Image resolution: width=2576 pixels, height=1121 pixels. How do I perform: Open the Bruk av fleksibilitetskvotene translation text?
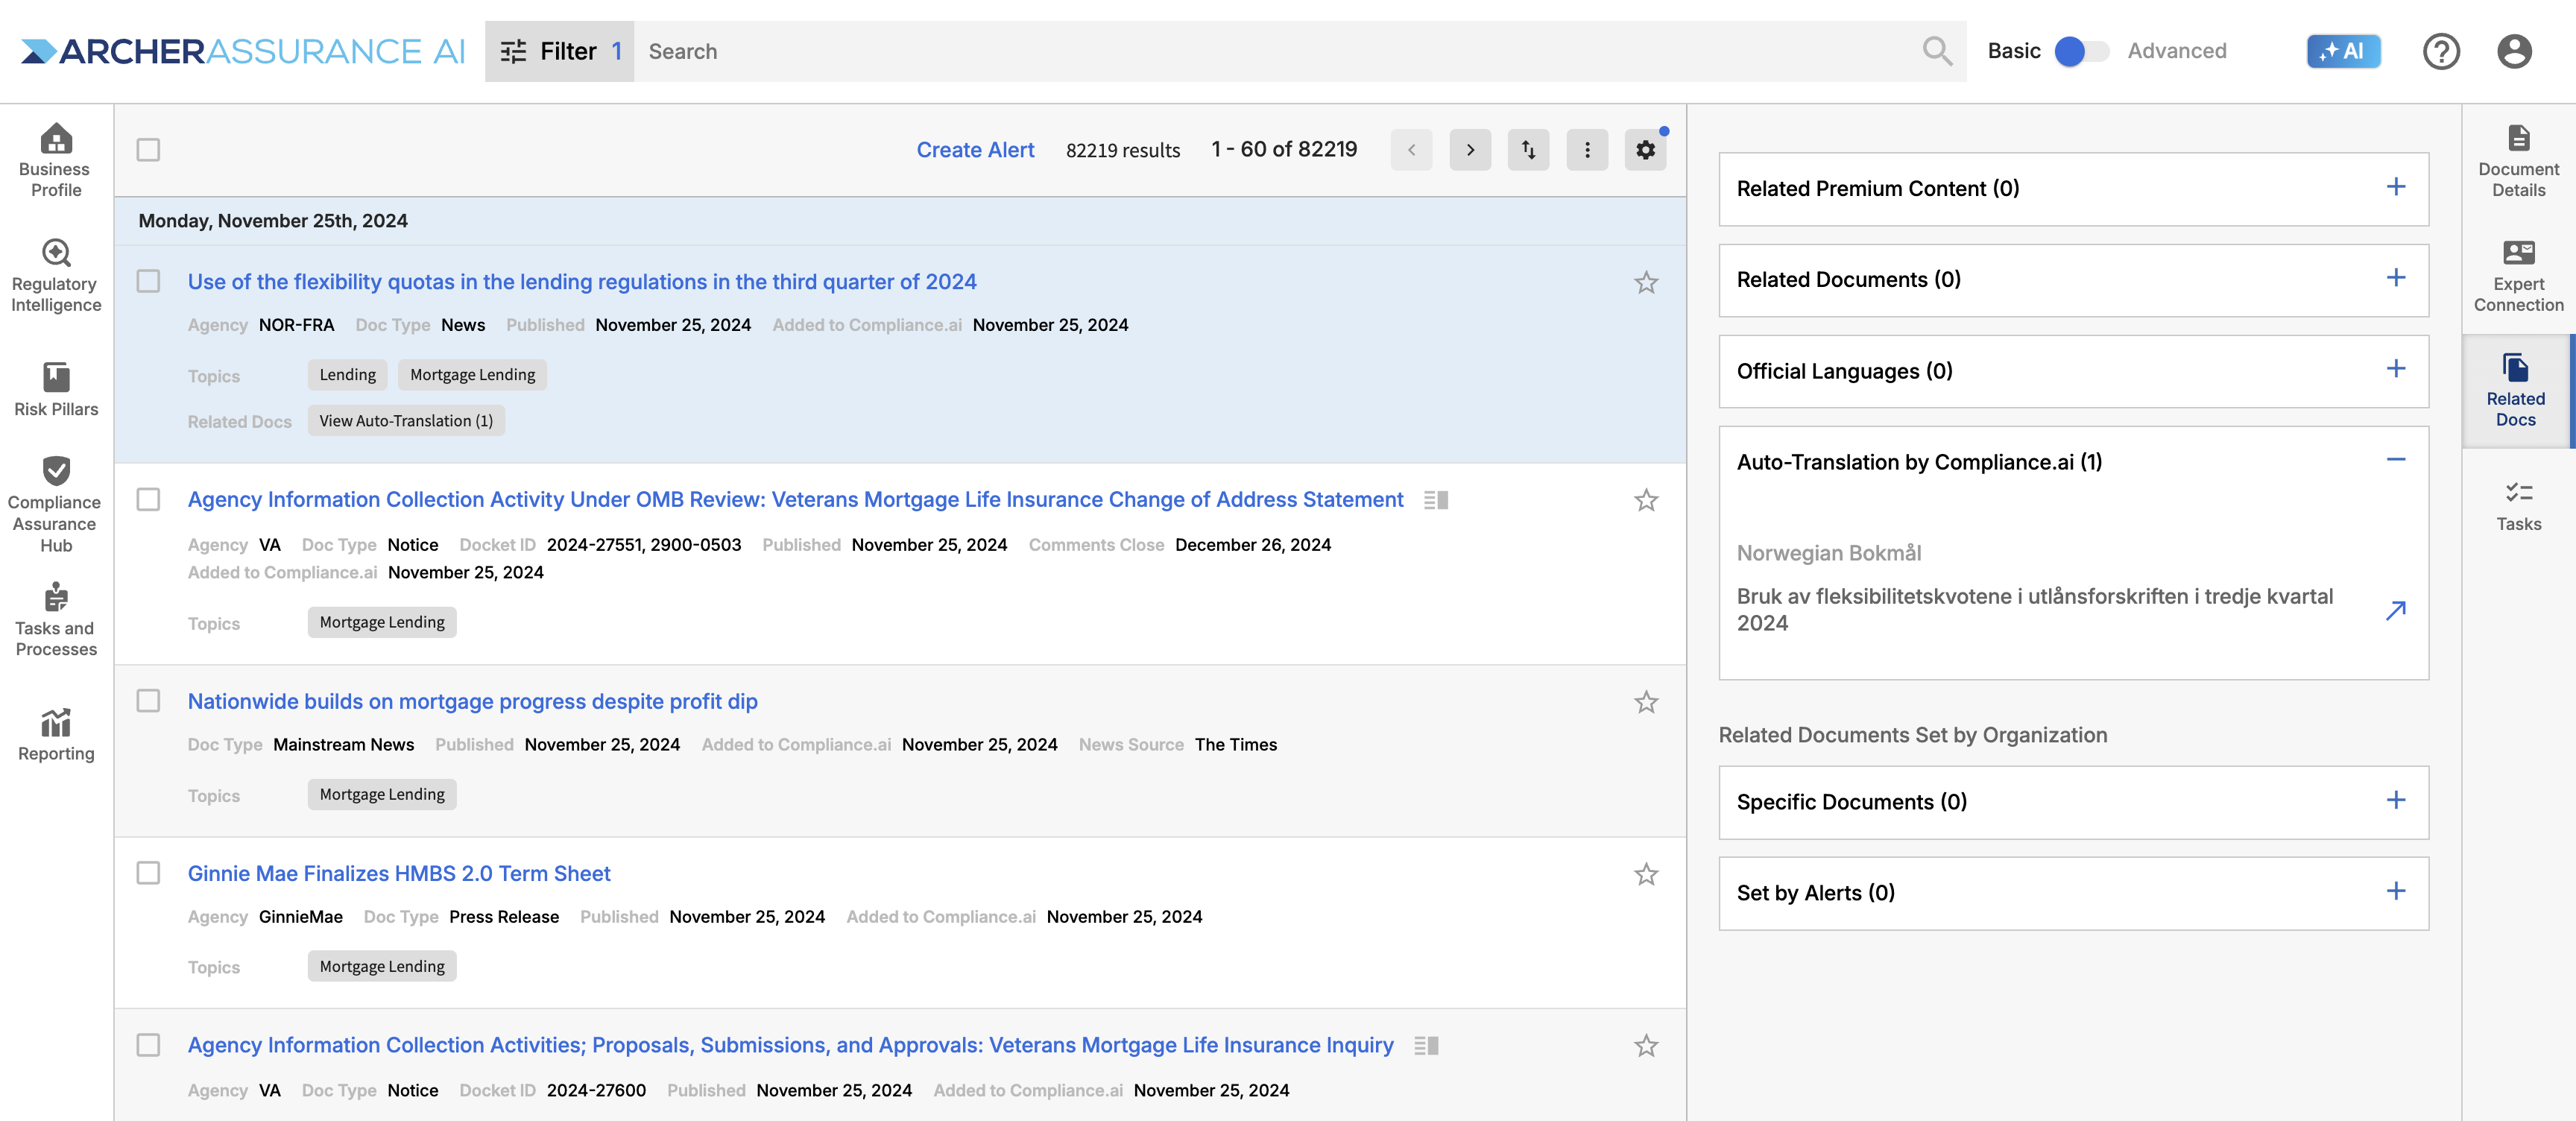click(x=2034, y=610)
